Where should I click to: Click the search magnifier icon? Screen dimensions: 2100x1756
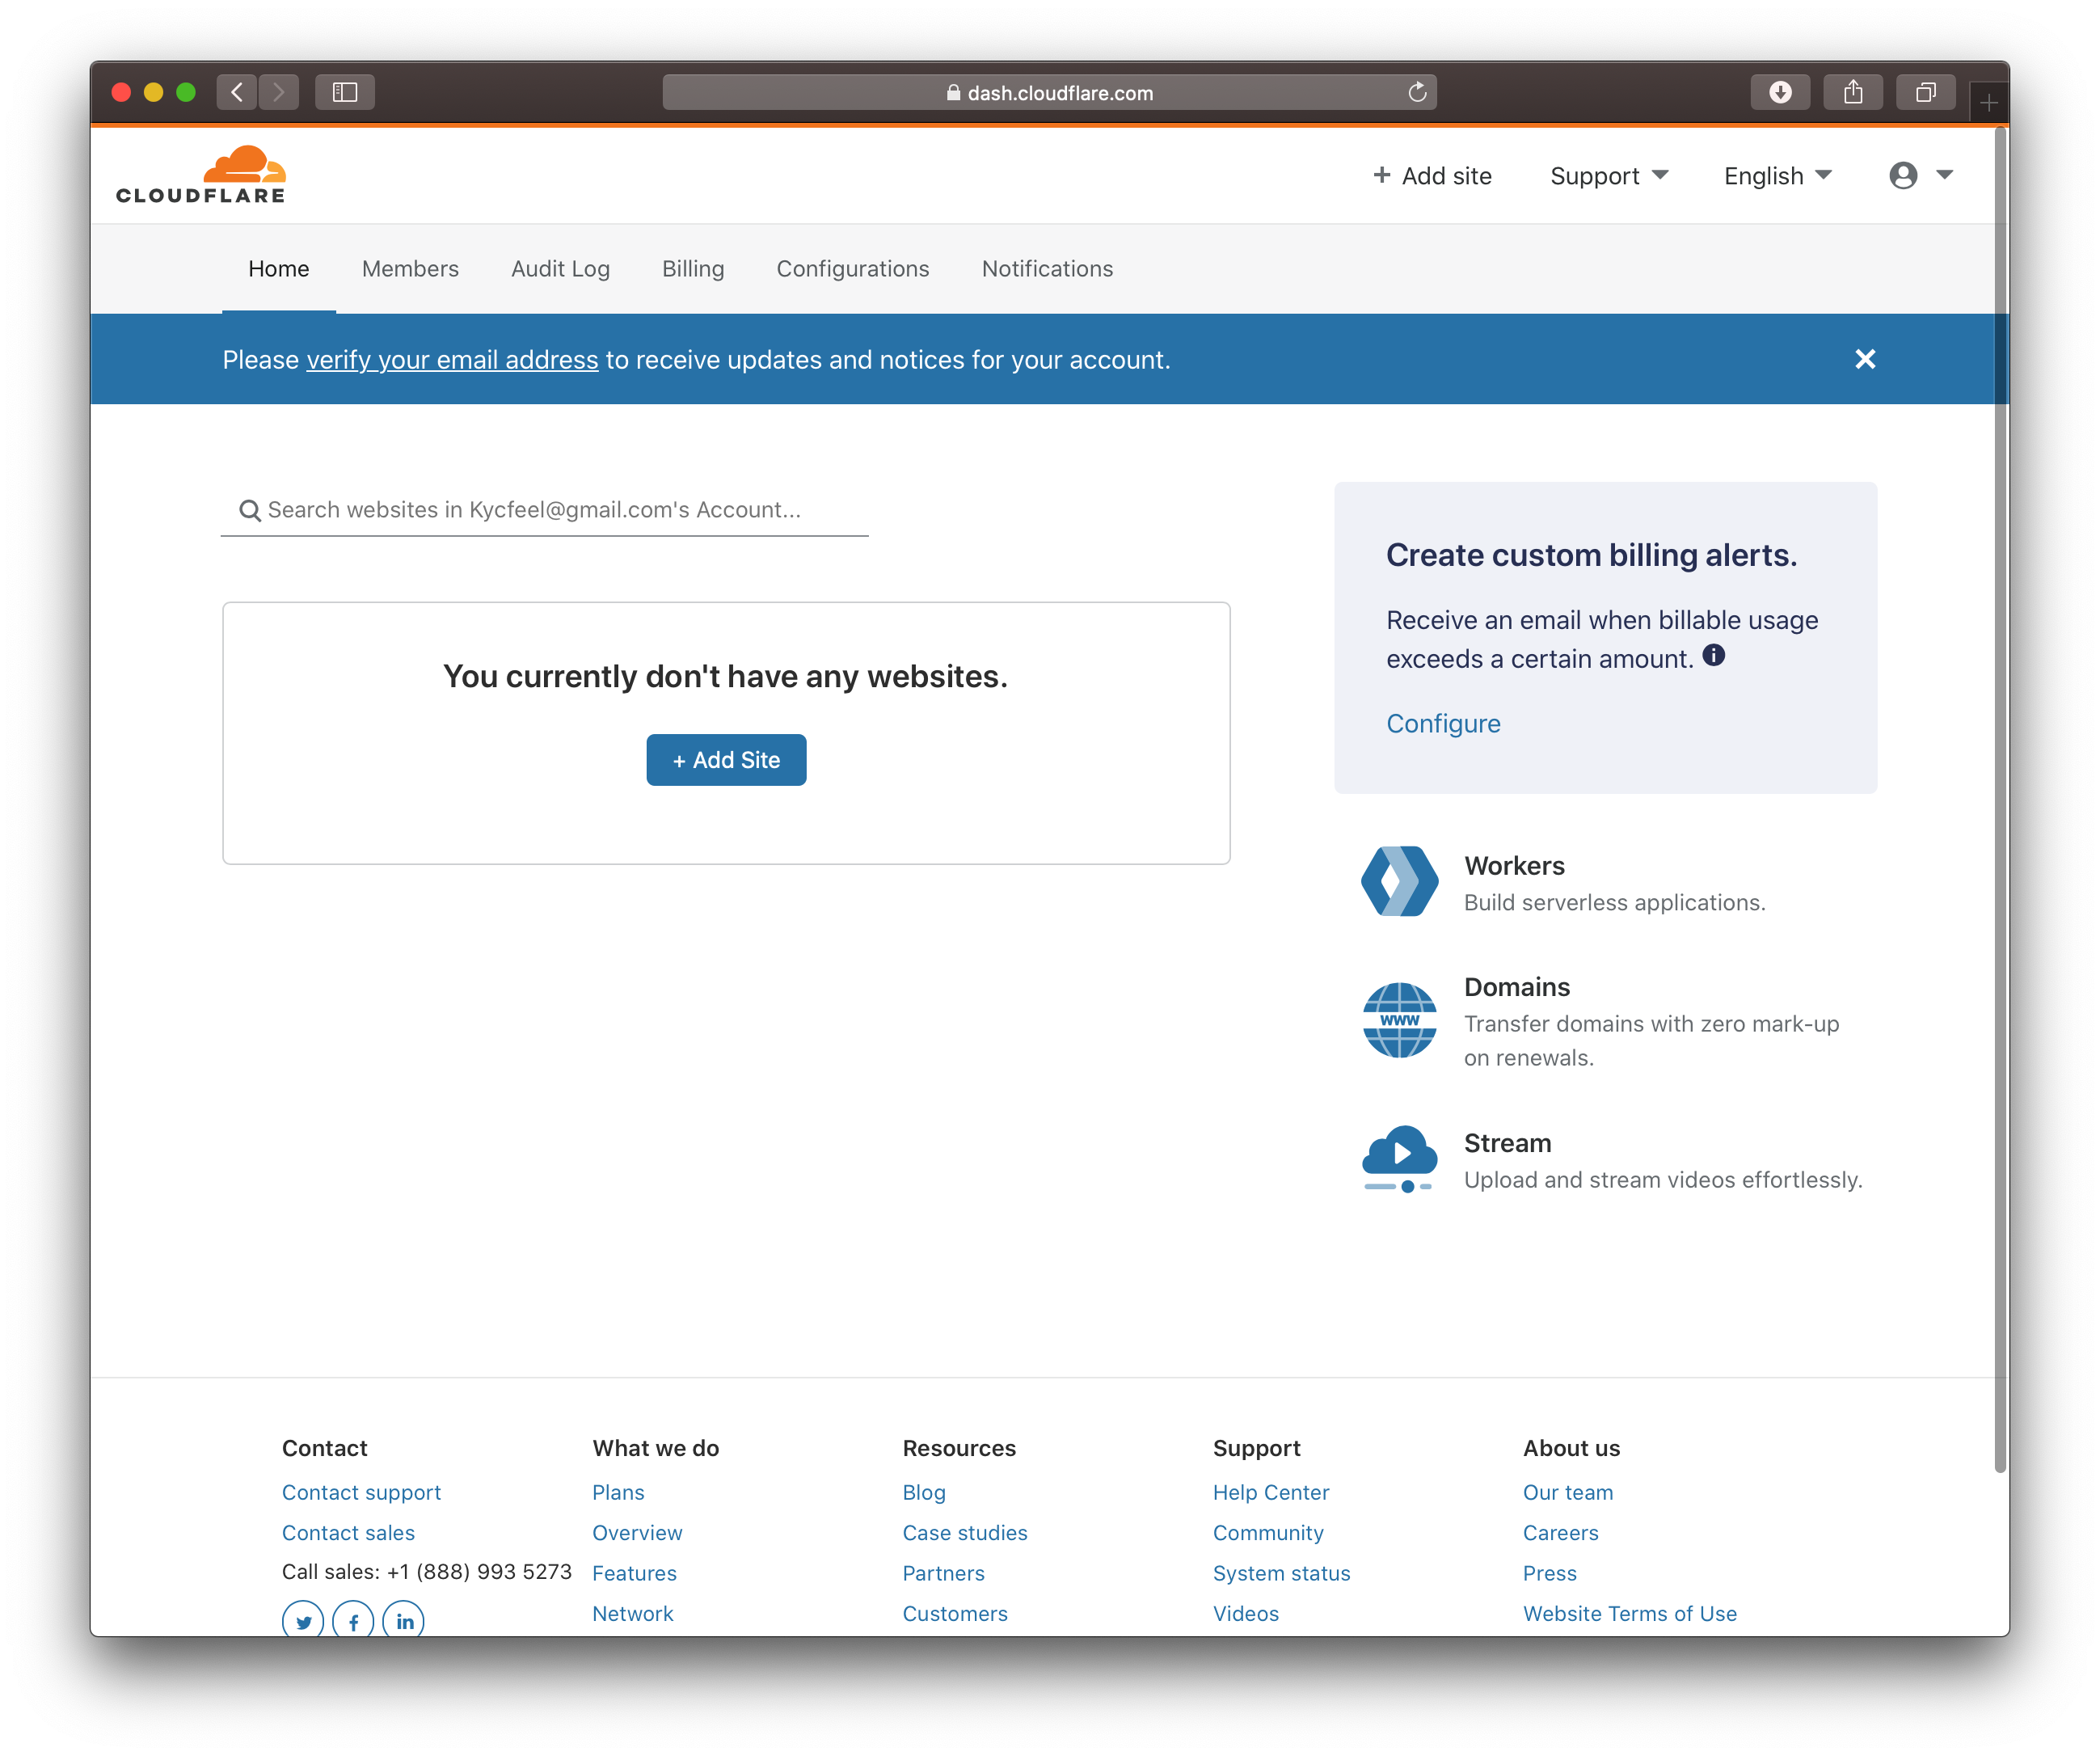coord(250,510)
